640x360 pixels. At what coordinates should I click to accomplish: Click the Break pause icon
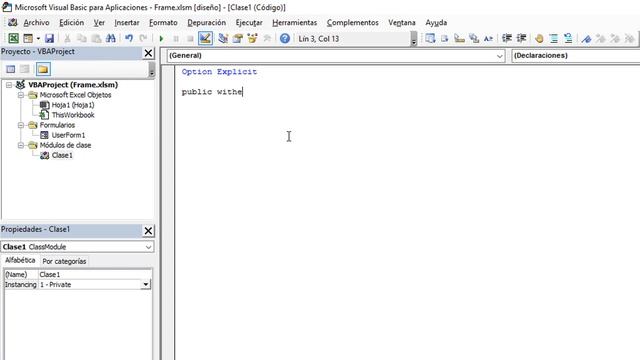[x=176, y=38]
